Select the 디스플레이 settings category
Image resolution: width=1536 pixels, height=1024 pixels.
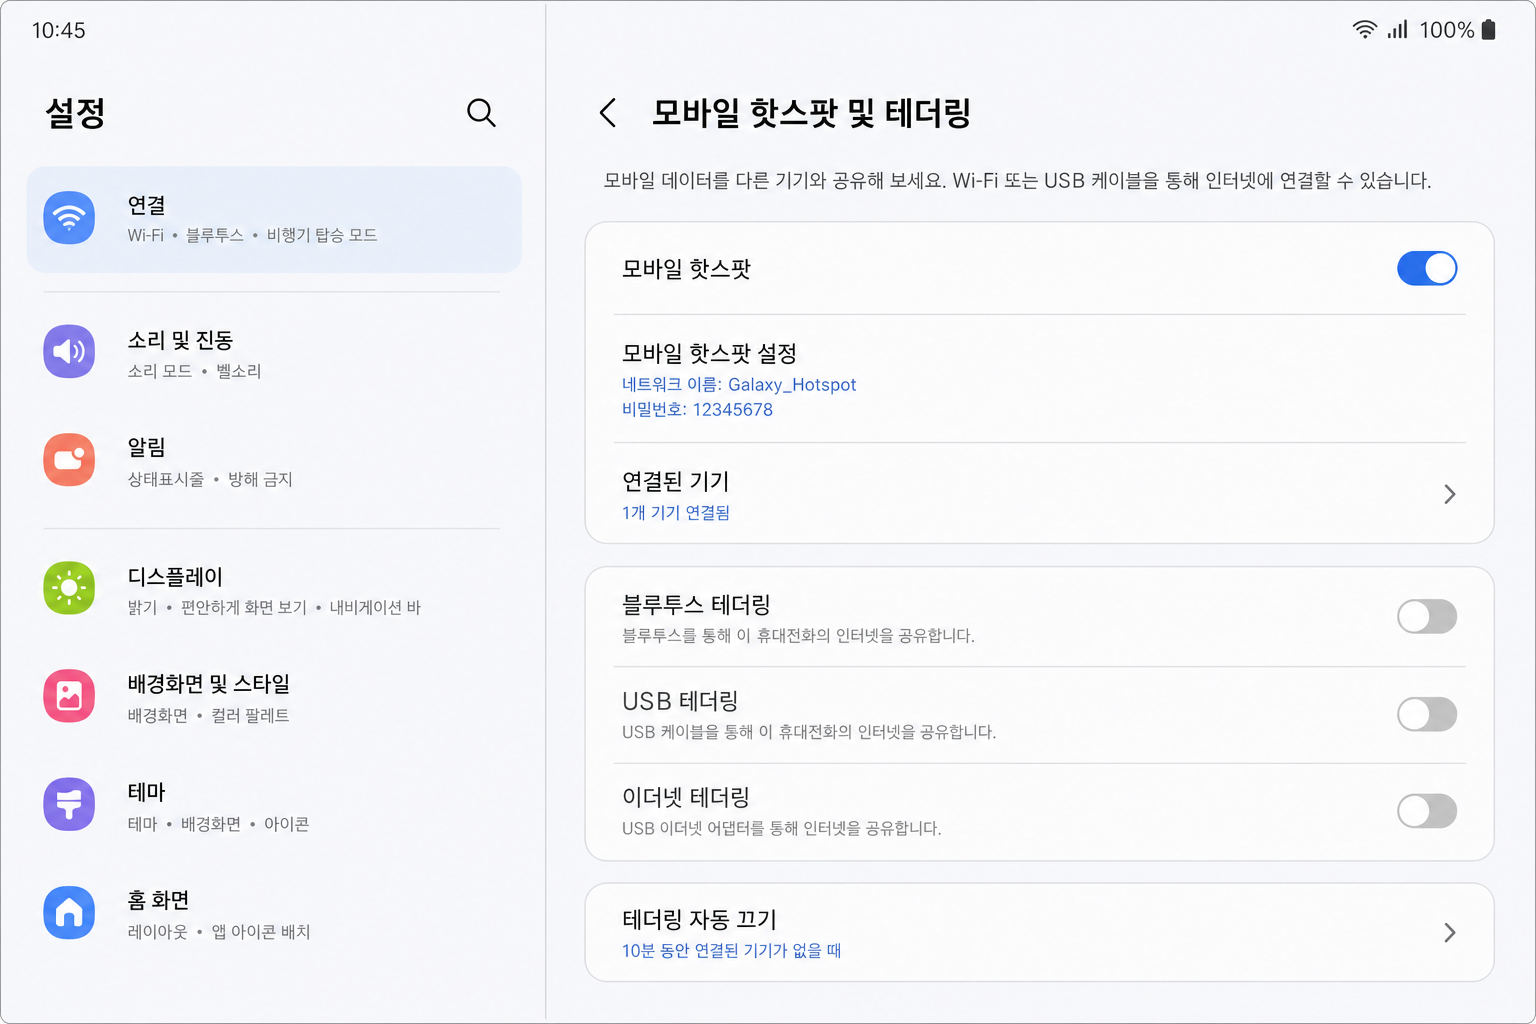pyautogui.click(x=274, y=589)
